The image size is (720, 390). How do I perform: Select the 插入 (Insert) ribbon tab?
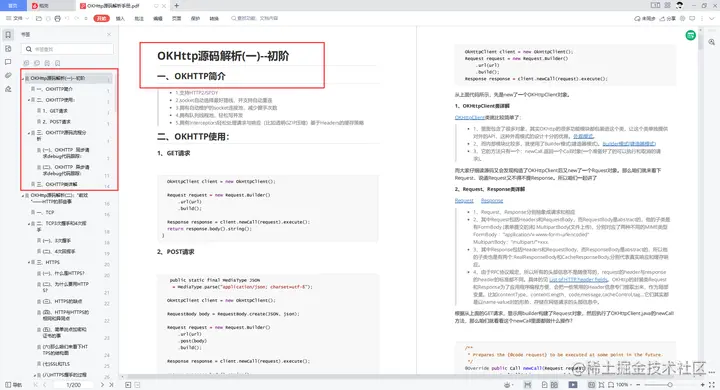tap(120, 18)
